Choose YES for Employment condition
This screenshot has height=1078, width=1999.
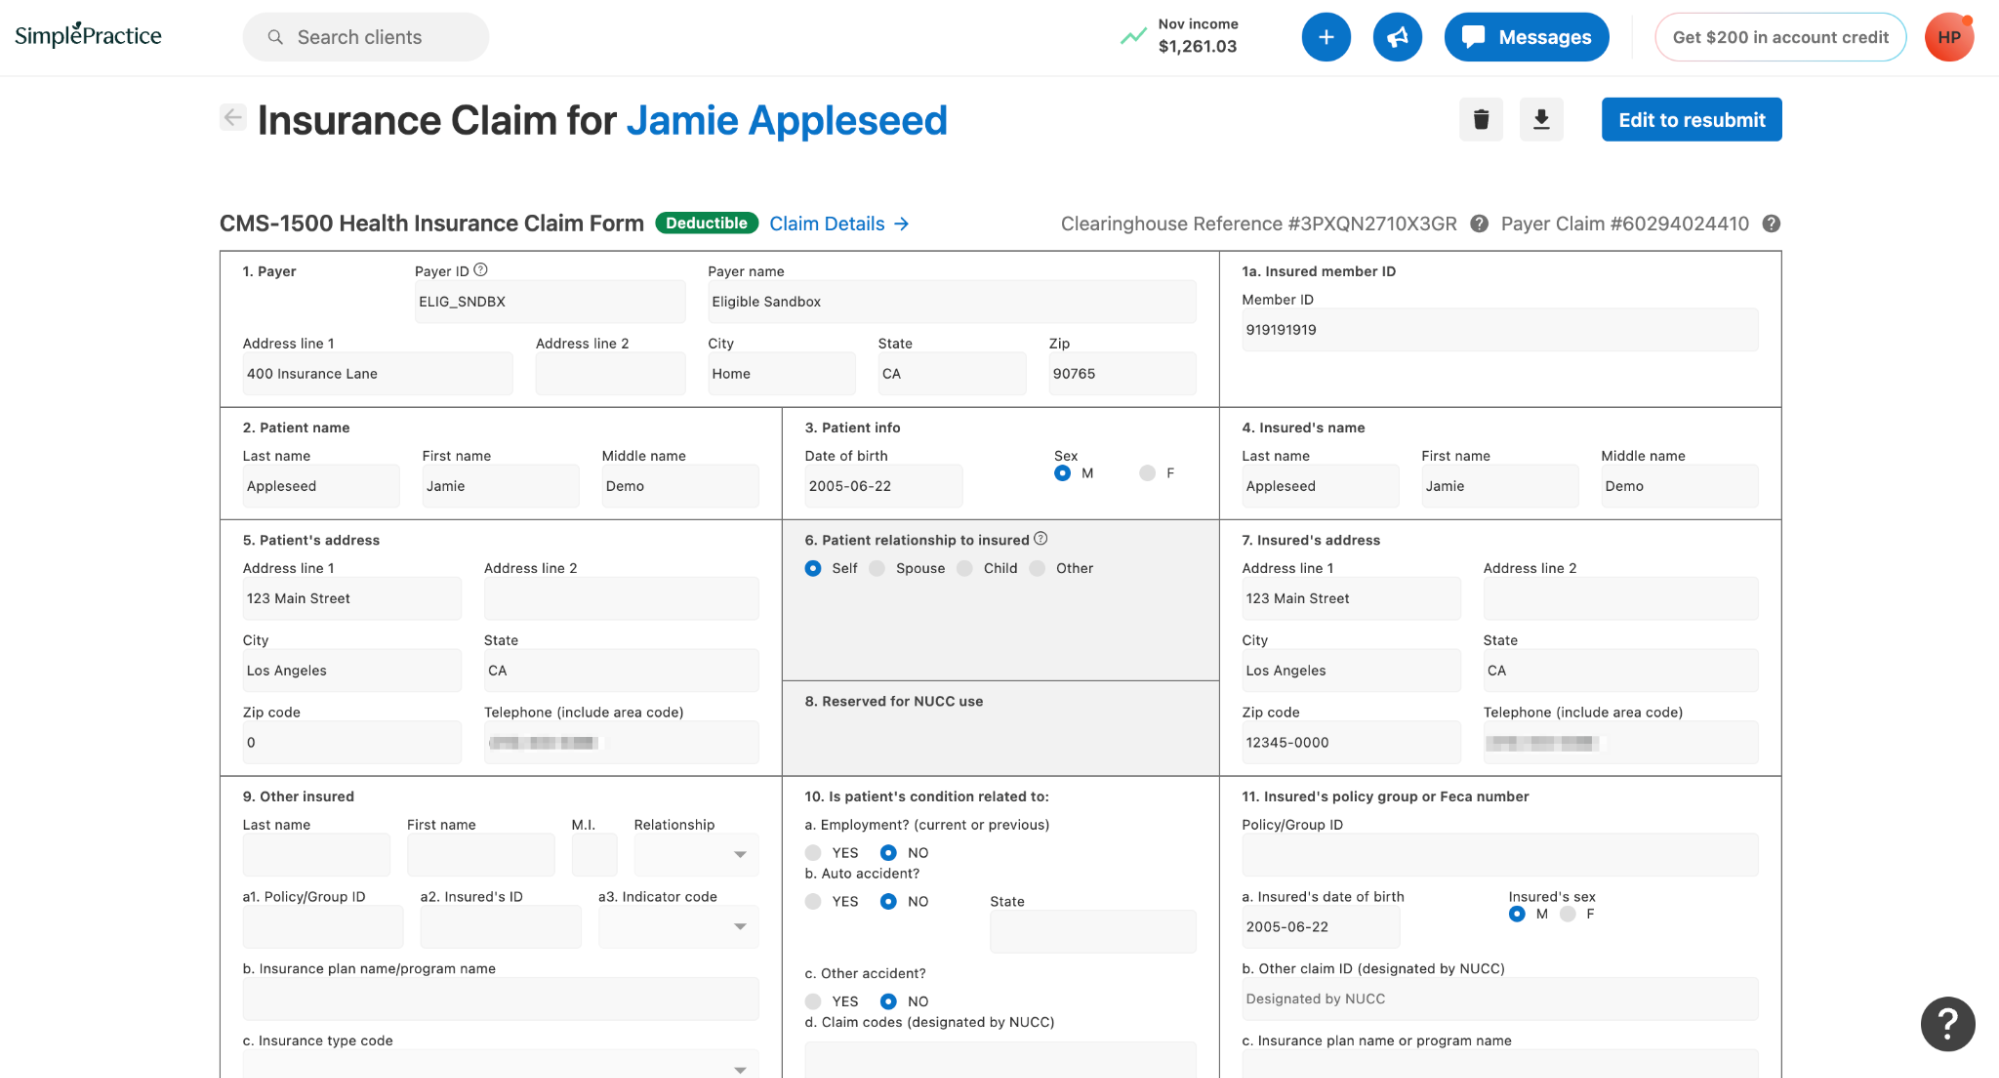[x=813, y=853]
